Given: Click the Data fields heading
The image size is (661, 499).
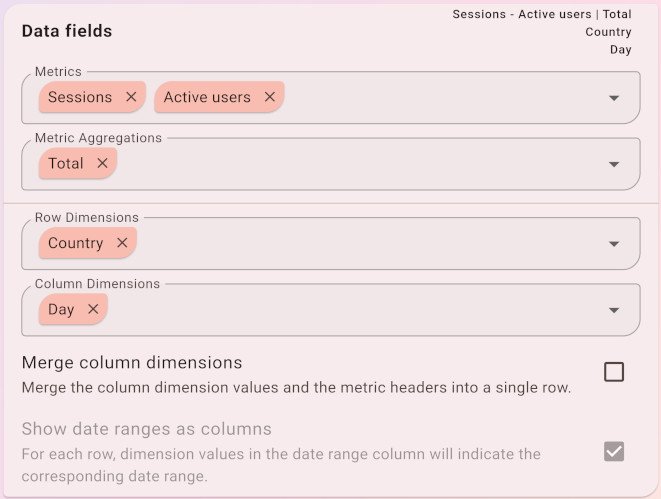Looking at the screenshot, I should pyautogui.click(x=67, y=31).
